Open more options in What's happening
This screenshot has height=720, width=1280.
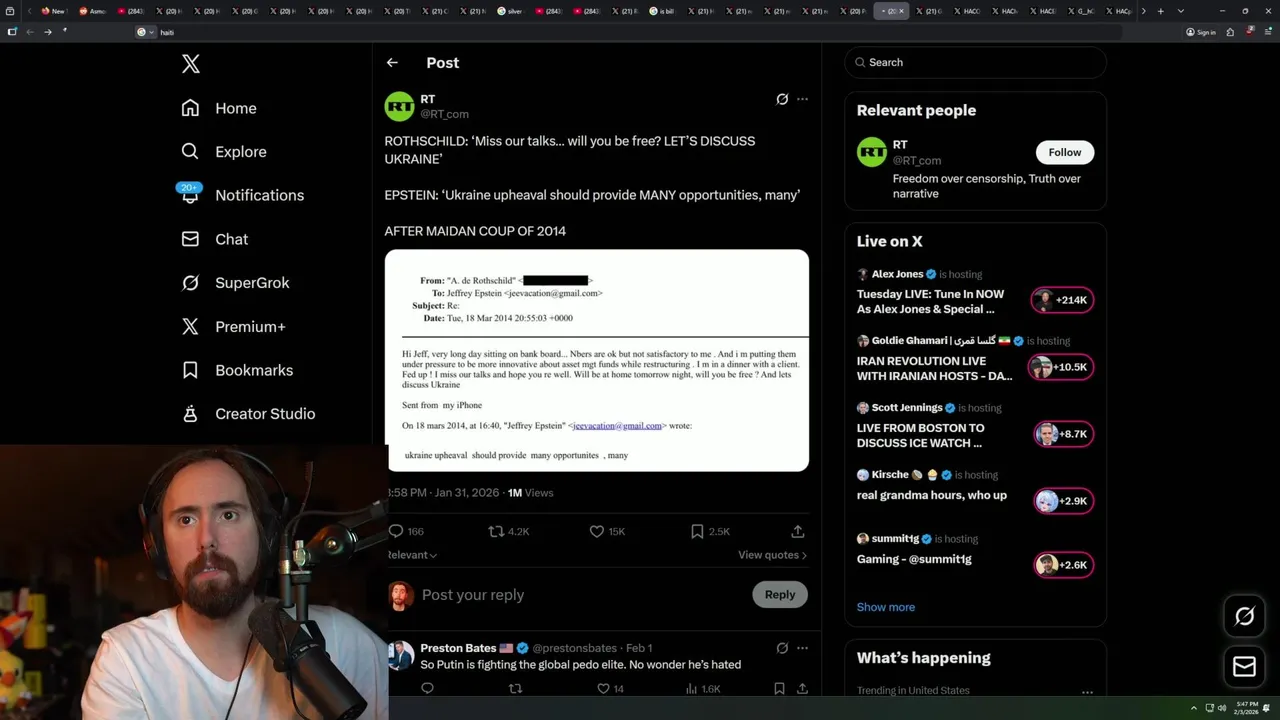point(1087,691)
